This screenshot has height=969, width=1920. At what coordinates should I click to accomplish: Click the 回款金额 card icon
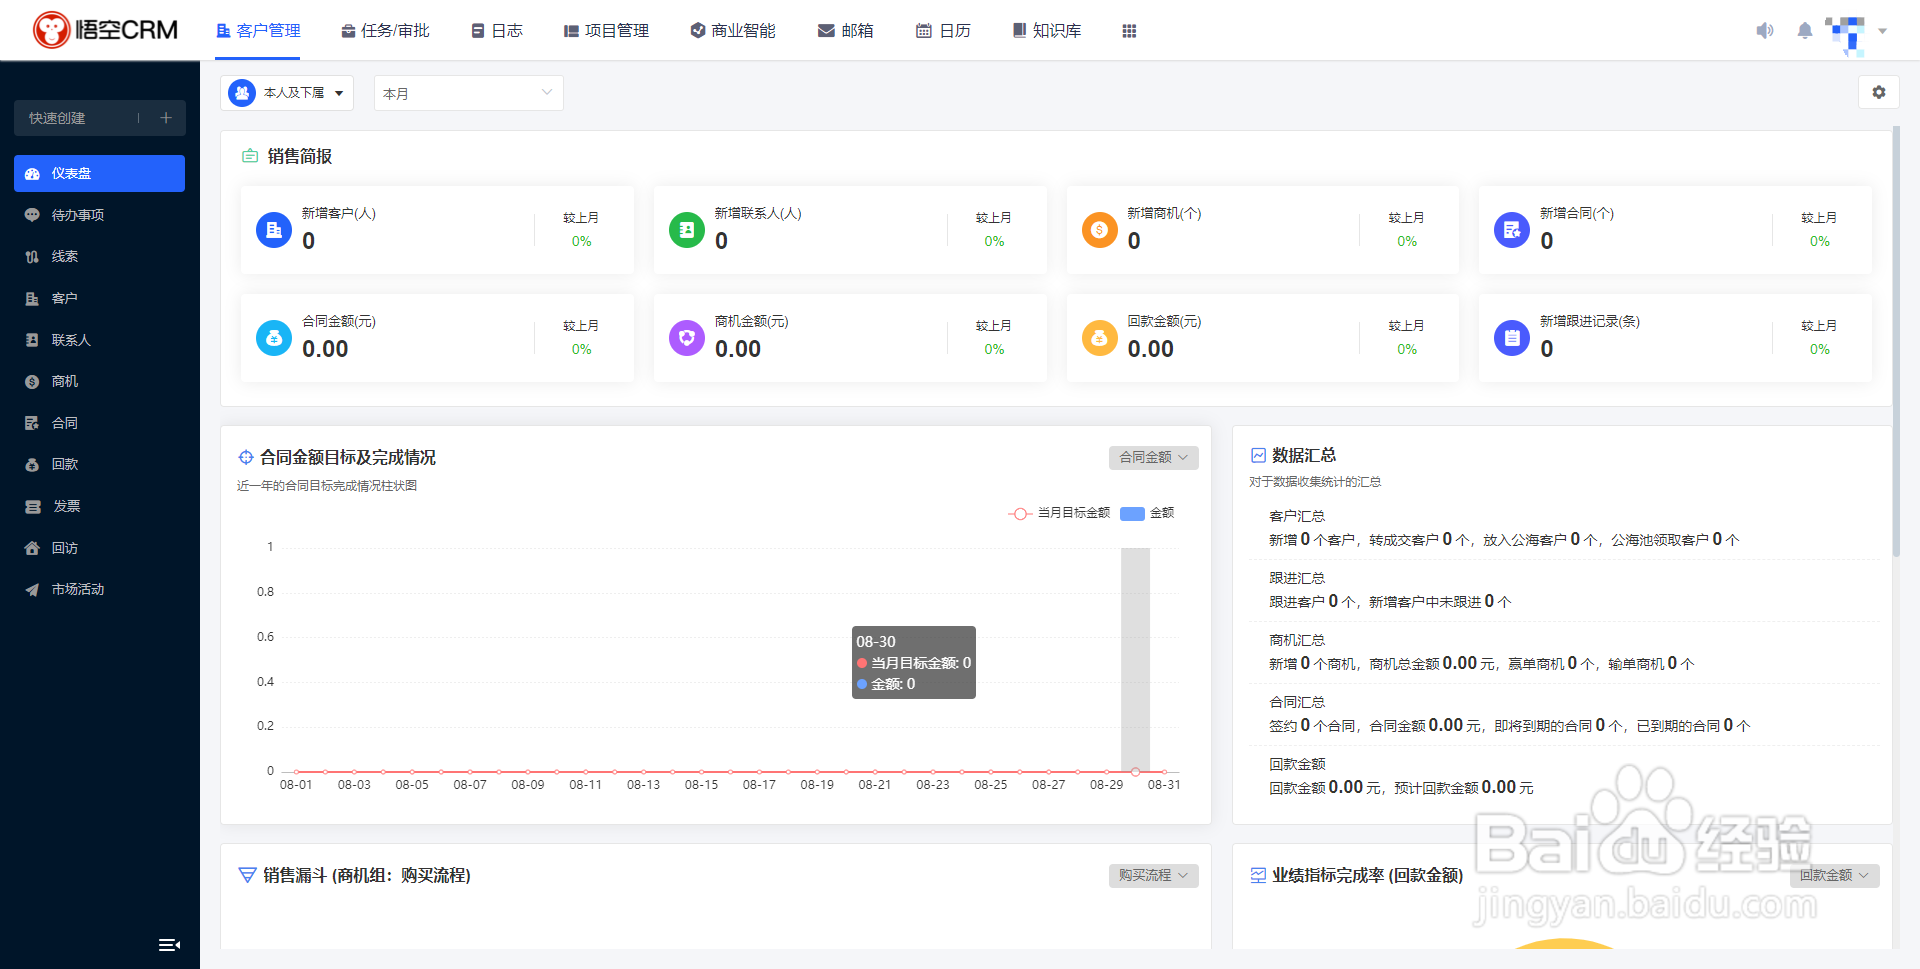[1099, 338]
